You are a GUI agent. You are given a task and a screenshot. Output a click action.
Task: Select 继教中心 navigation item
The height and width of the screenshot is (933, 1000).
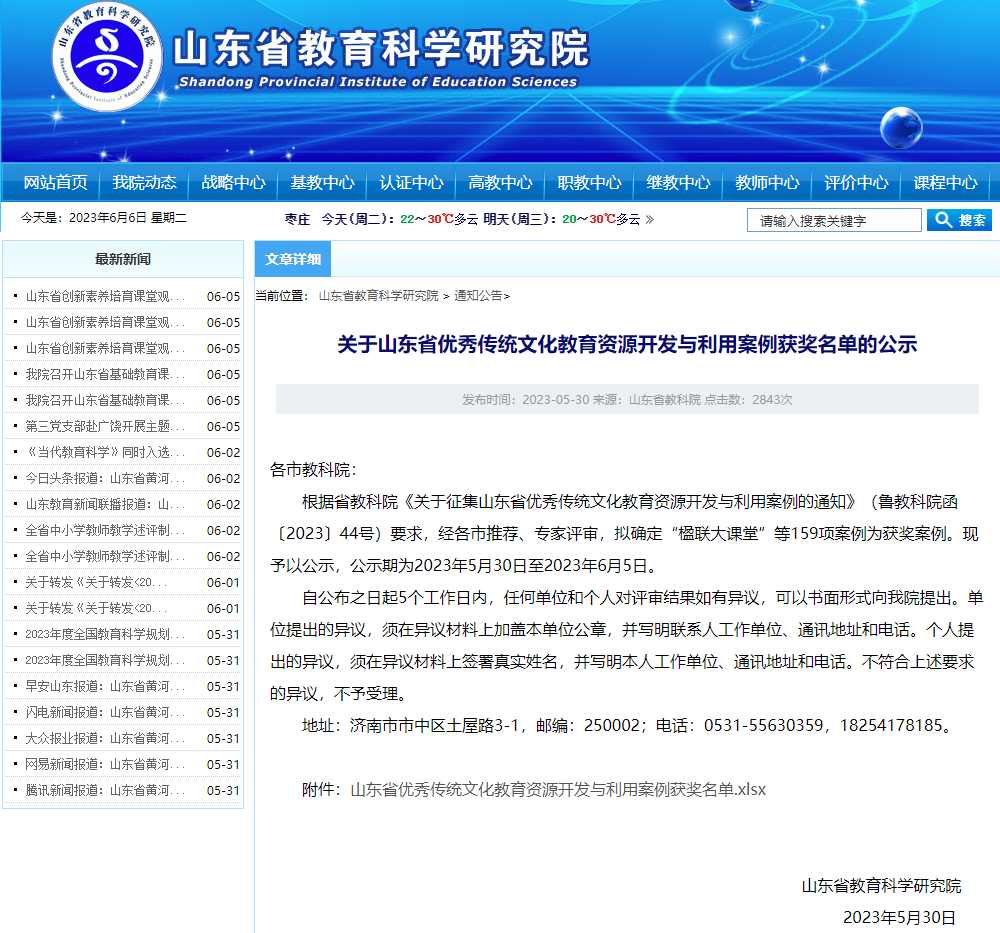[678, 182]
